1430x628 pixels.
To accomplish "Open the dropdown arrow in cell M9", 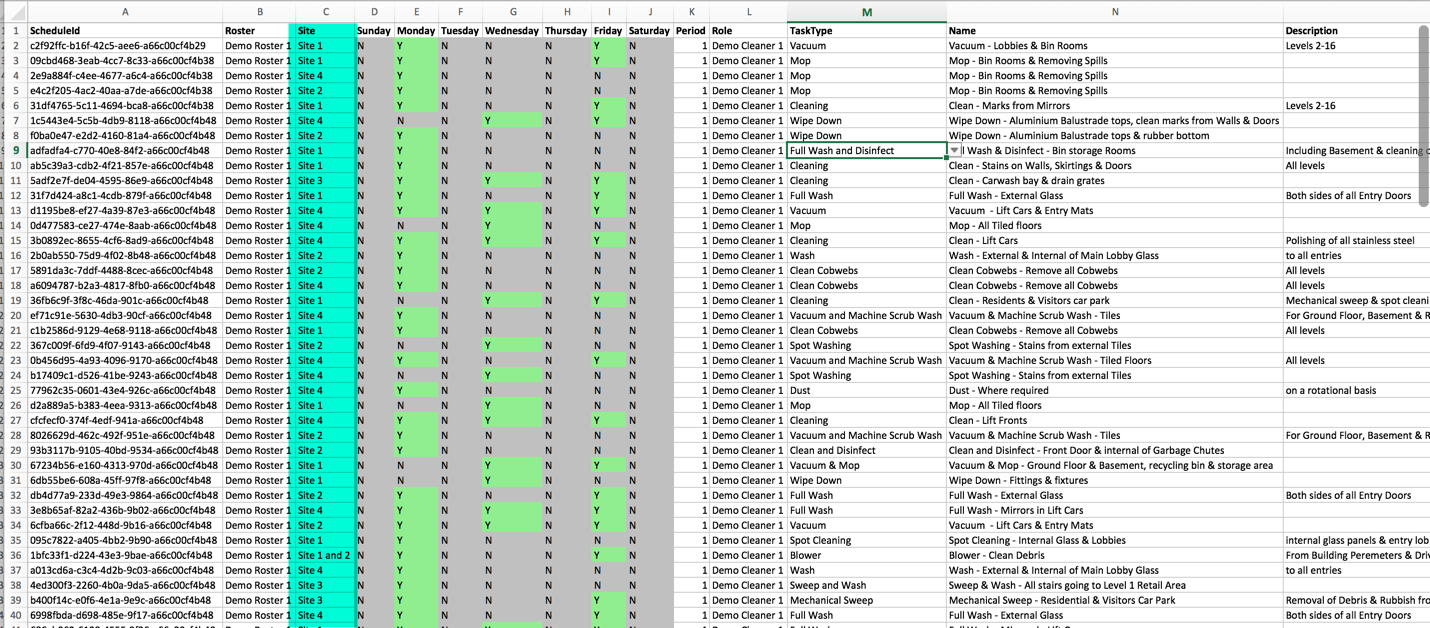I will point(954,151).
